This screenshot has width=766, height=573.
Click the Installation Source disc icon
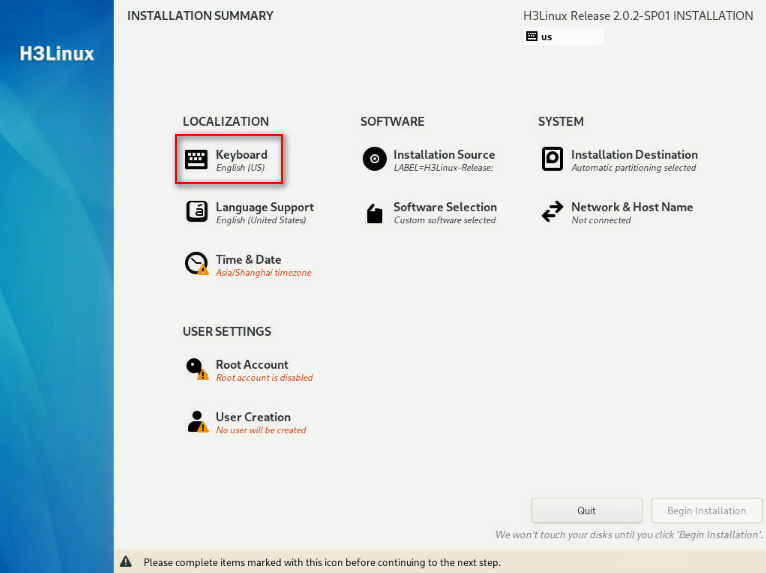[x=375, y=159]
